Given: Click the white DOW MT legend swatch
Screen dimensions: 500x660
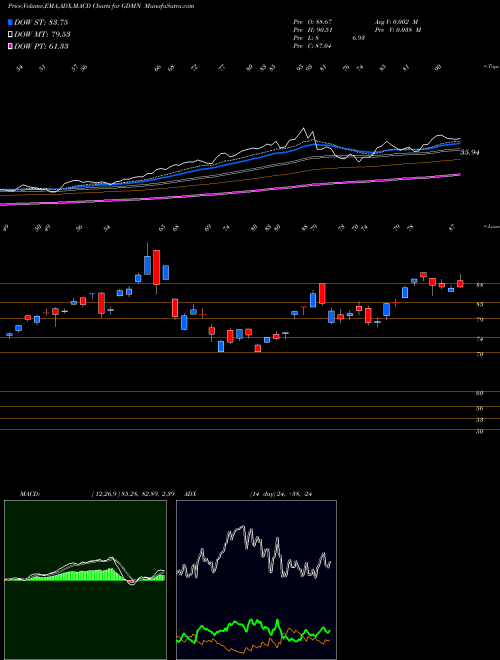Looking at the screenshot, I should click(10, 35).
